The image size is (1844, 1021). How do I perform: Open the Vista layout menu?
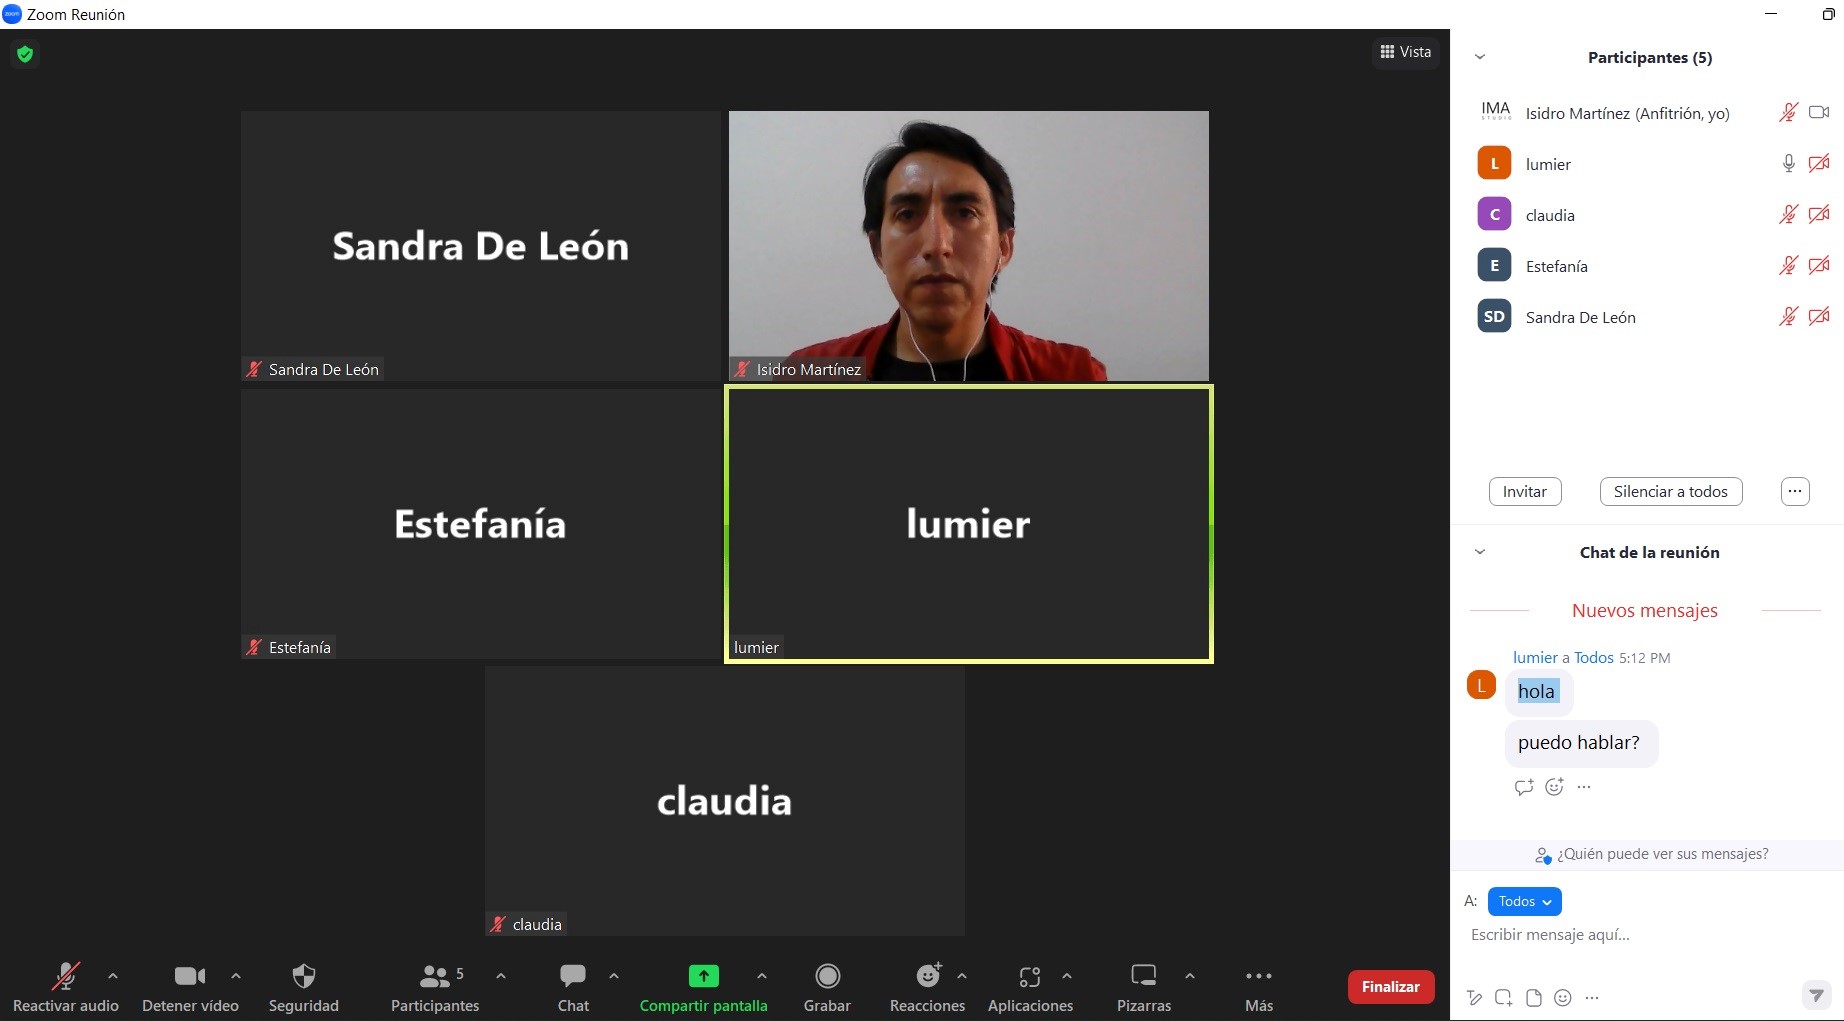(x=1406, y=52)
